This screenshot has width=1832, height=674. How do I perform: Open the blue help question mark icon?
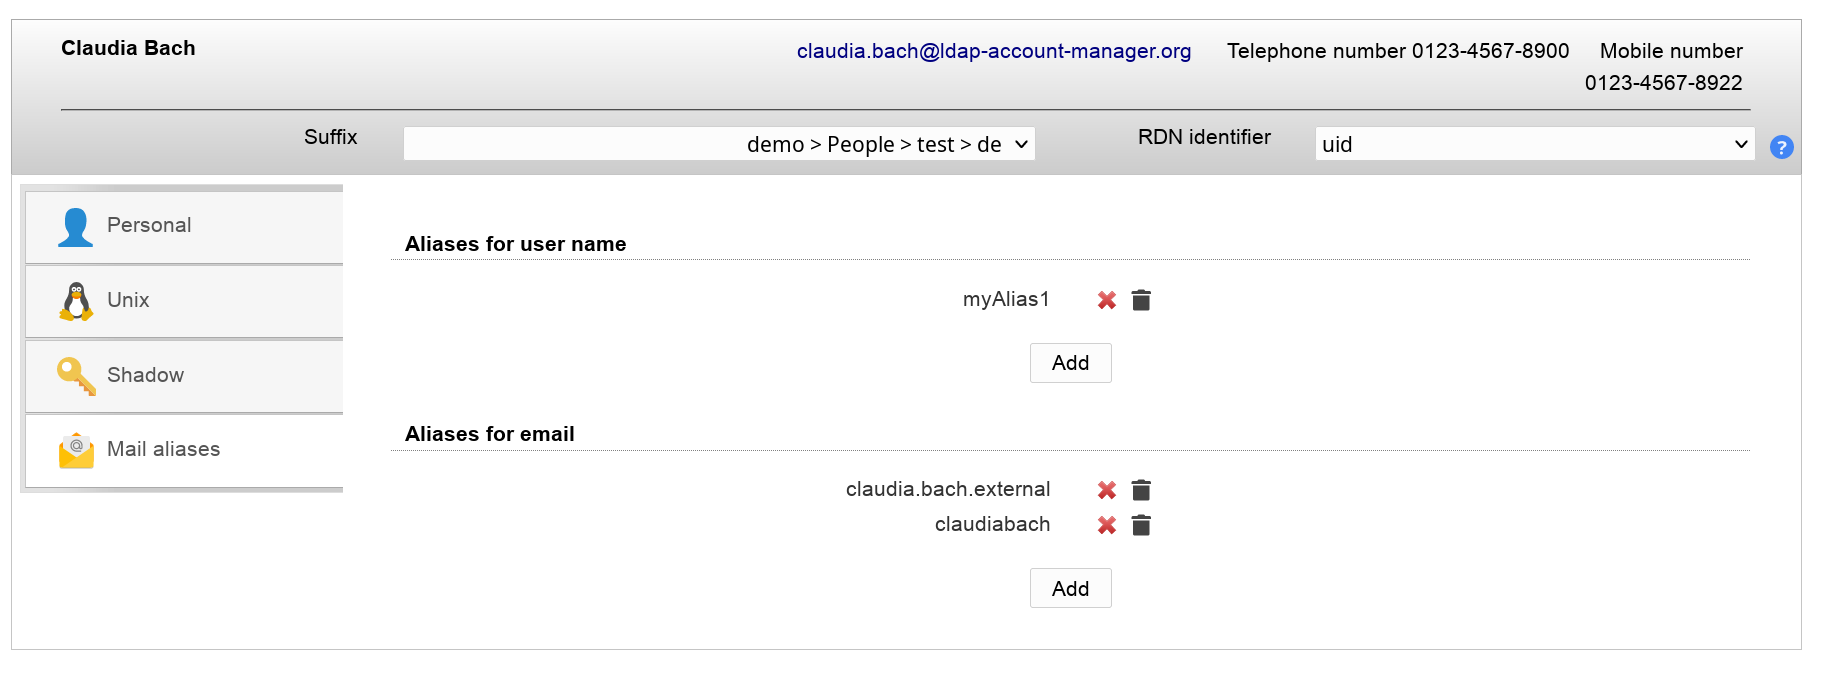coord(1781,147)
